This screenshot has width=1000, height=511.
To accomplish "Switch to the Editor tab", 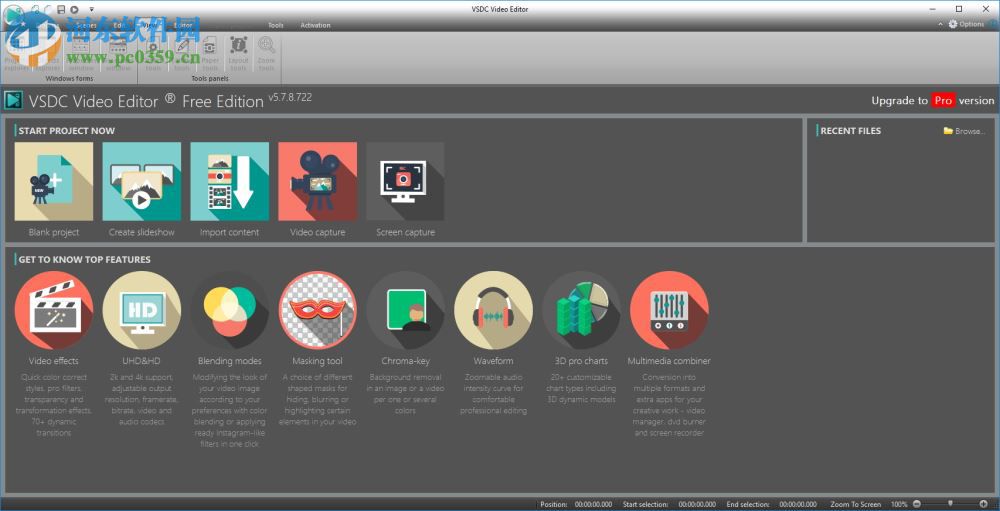I will coord(183,25).
